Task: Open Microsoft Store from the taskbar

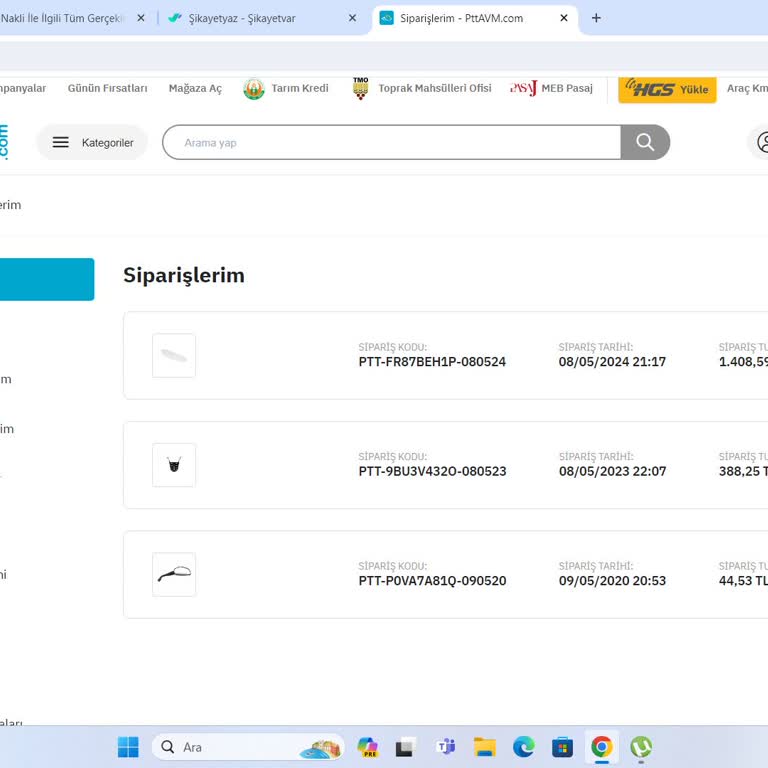Action: 562,747
